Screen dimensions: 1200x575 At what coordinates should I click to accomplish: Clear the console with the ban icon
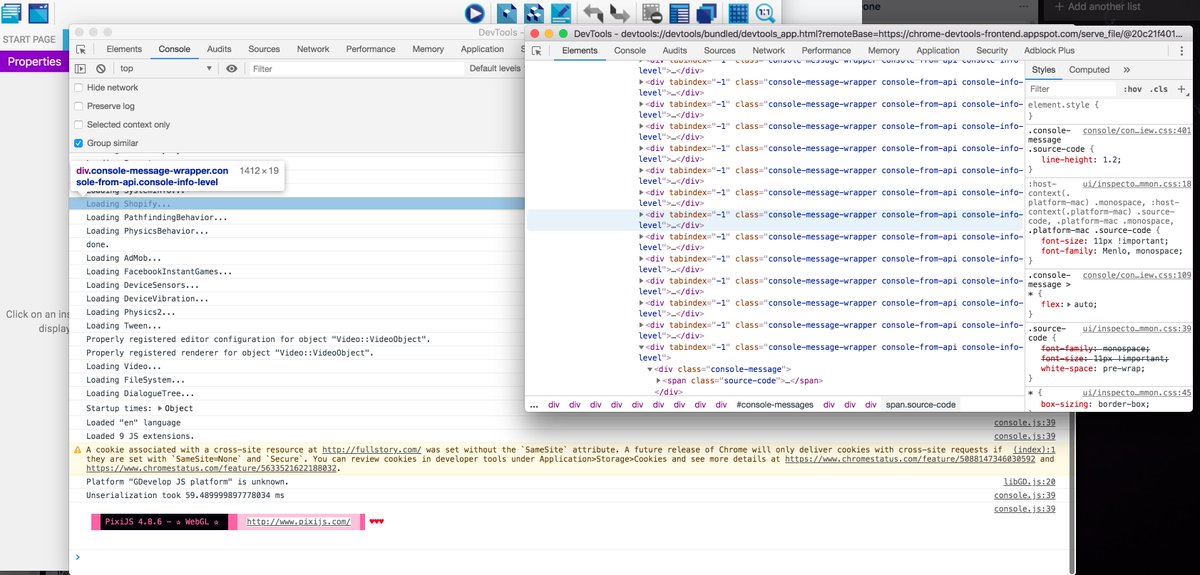(x=101, y=68)
